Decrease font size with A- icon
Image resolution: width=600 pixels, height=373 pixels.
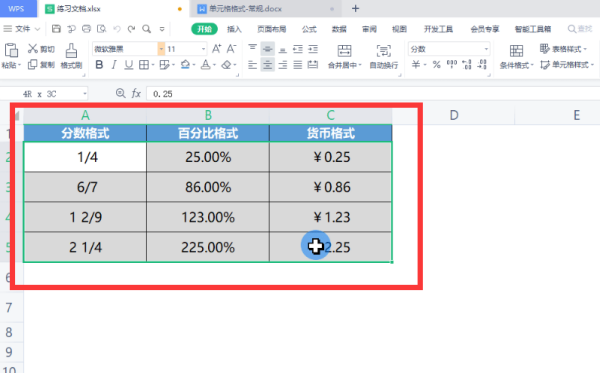pos(231,49)
